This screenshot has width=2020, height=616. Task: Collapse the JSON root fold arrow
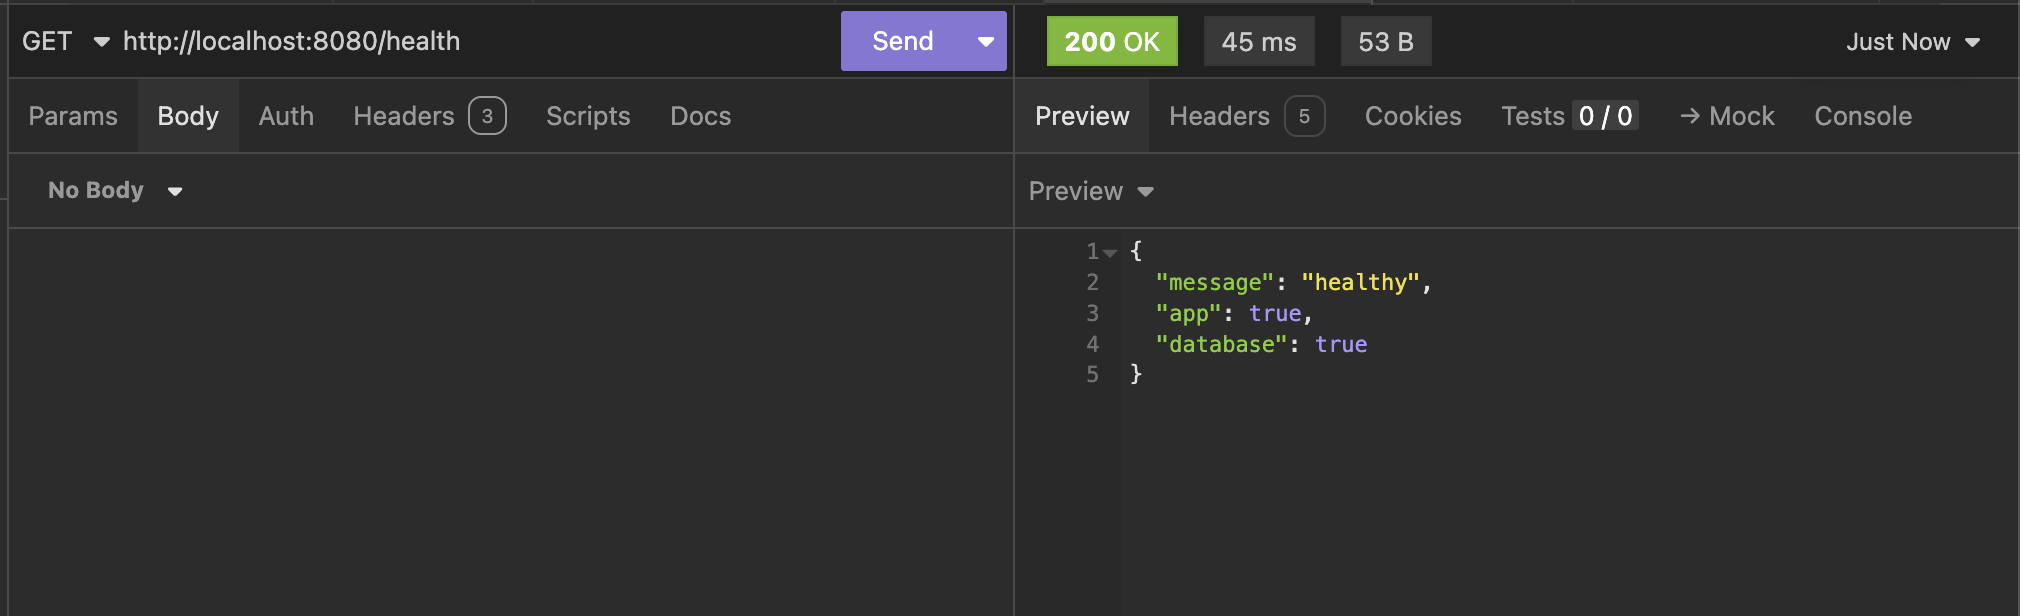click(1110, 252)
